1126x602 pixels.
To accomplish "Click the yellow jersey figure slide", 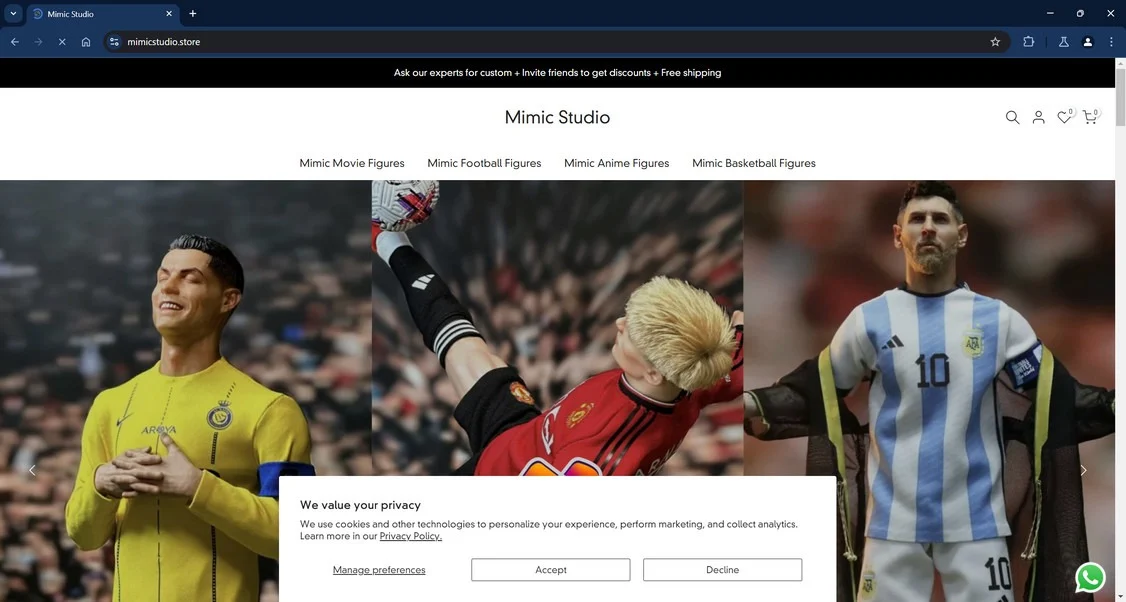I will tap(185, 392).
